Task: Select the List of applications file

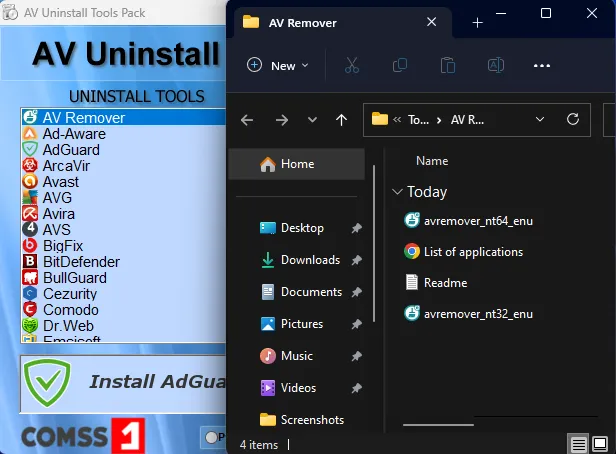Action: pyautogui.click(x=464, y=252)
